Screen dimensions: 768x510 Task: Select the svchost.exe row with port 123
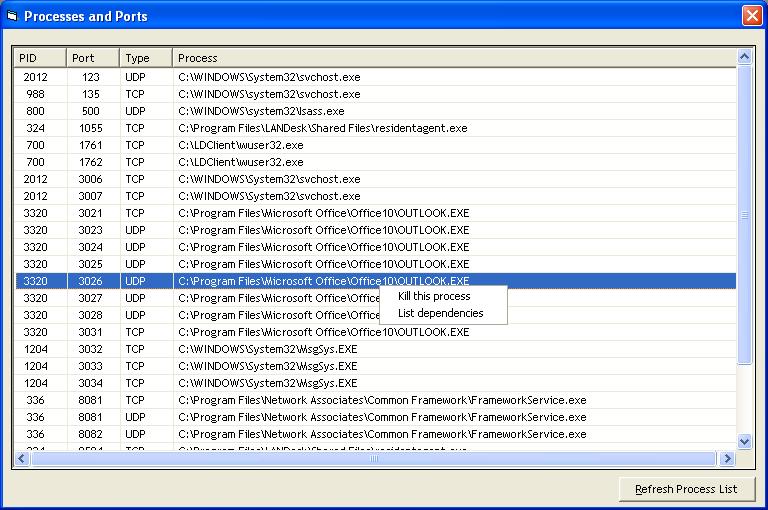(x=269, y=77)
